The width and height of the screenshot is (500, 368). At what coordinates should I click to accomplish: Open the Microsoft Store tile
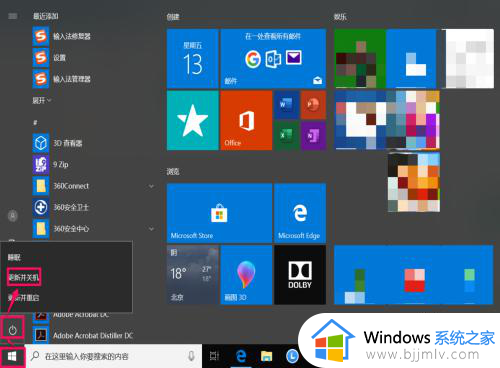[x=219, y=213]
